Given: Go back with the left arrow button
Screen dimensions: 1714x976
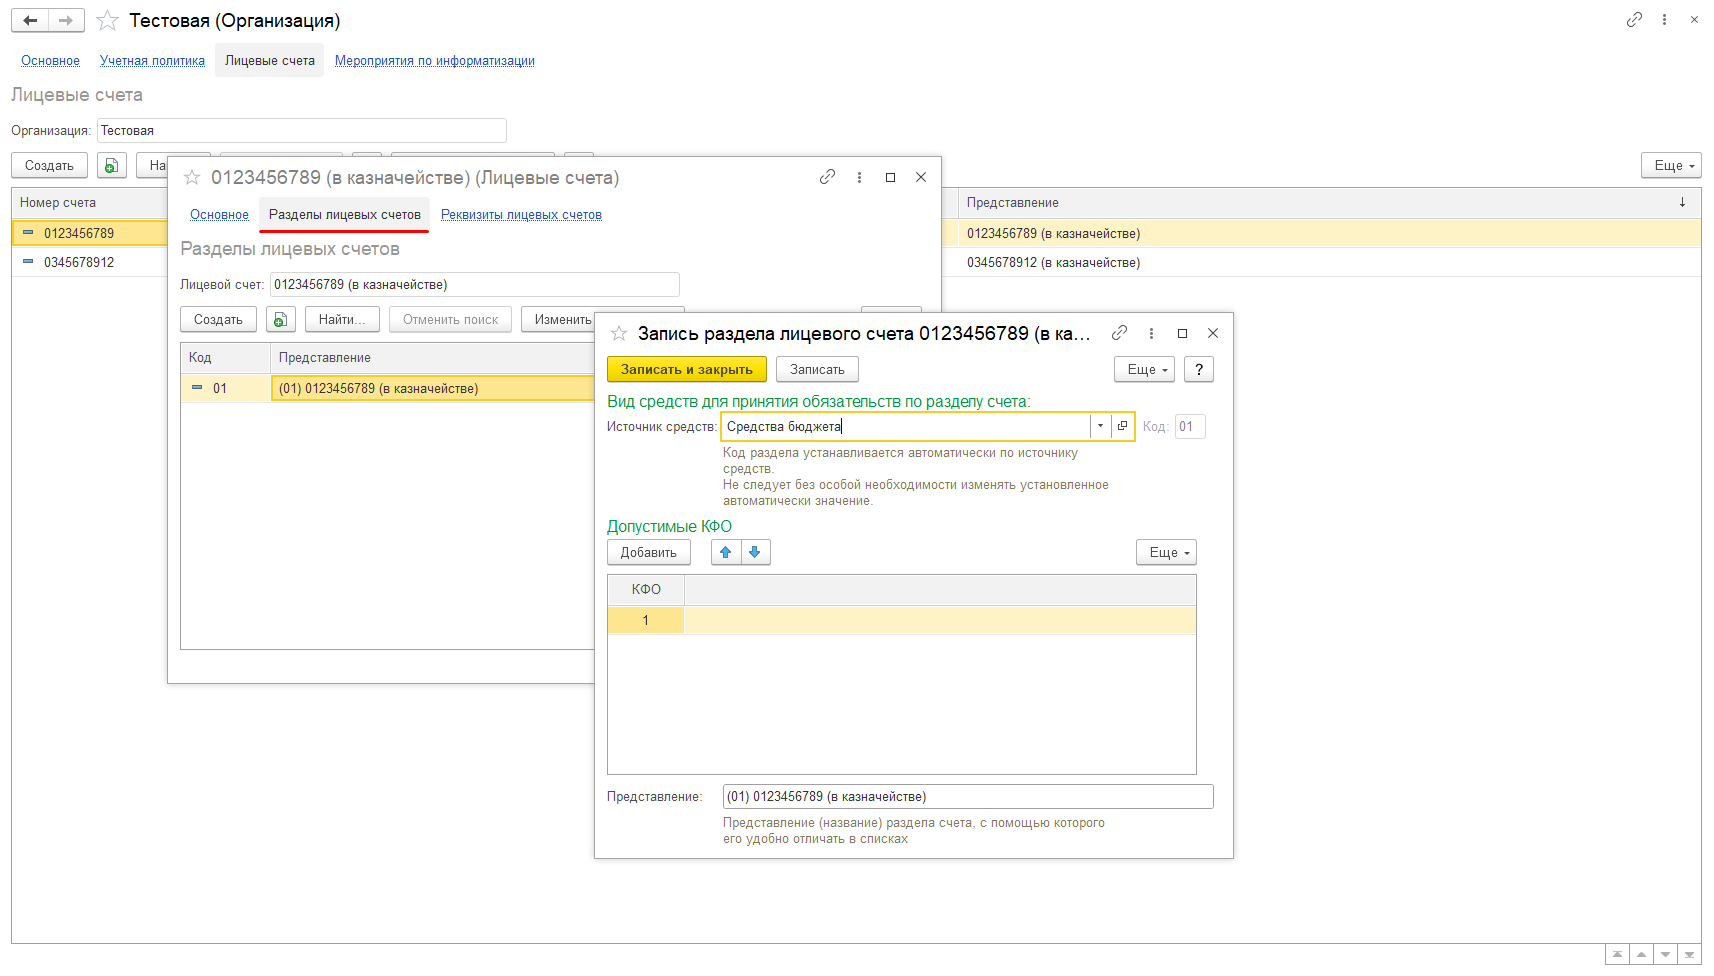Looking at the screenshot, I should [30, 21].
